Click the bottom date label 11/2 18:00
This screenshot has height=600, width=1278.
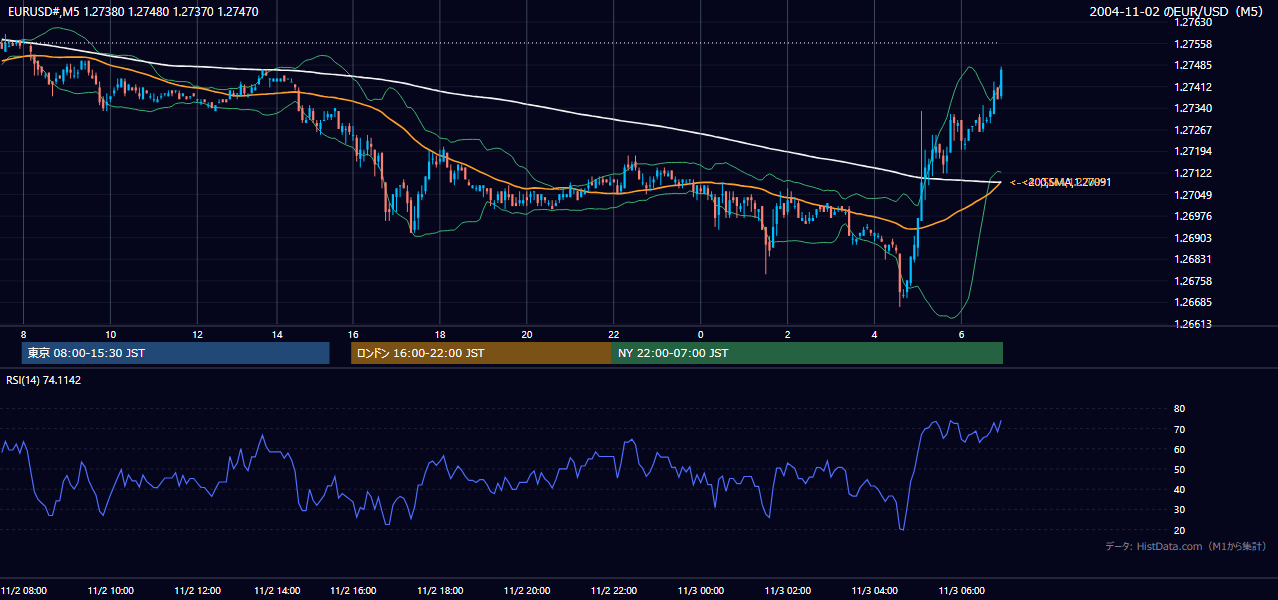pyautogui.click(x=440, y=590)
